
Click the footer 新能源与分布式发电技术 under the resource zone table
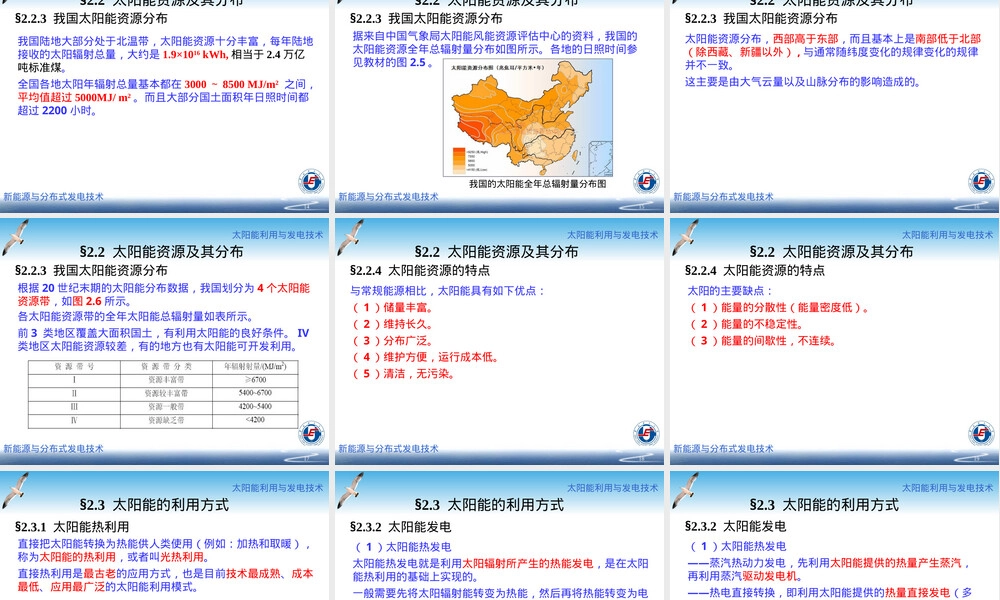pyautogui.click(x=54, y=448)
